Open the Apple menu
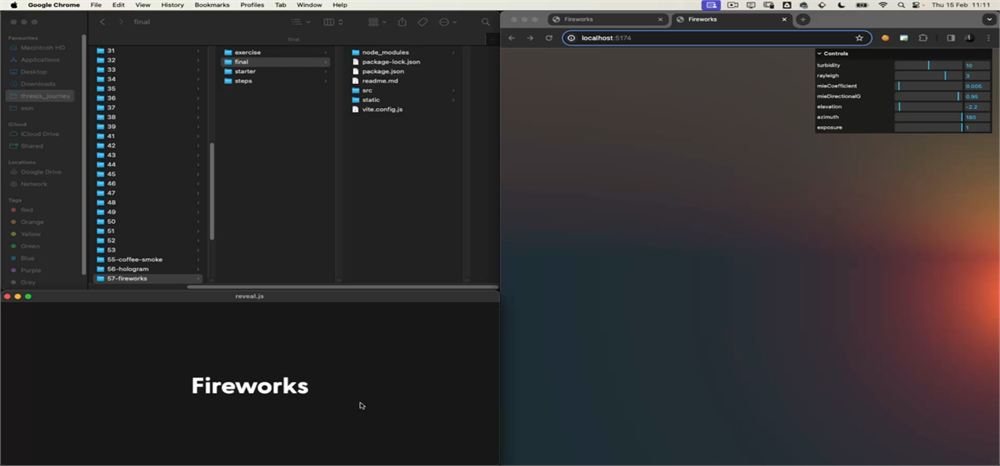Image resolution: width=1000 pixels, height=466 pixels. [13, 4]
